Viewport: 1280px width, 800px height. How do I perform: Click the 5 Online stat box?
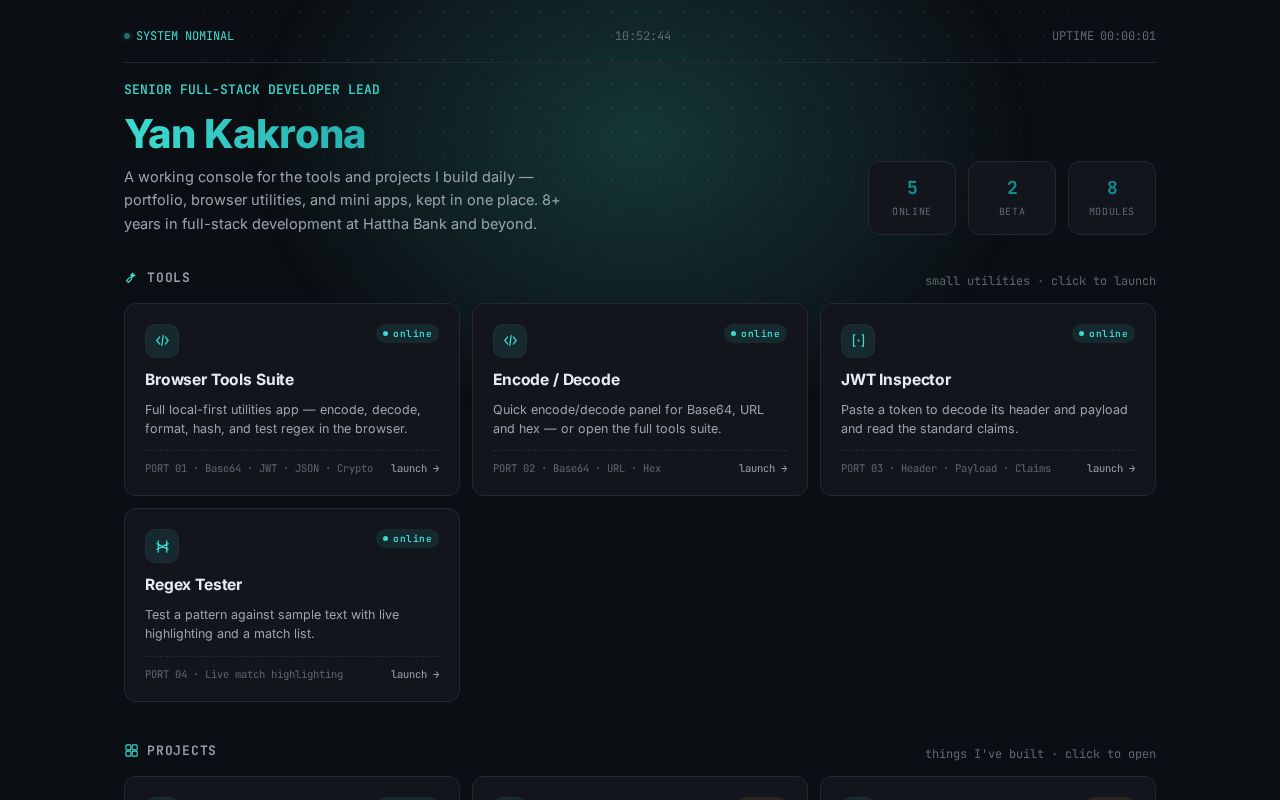(912, 198)
